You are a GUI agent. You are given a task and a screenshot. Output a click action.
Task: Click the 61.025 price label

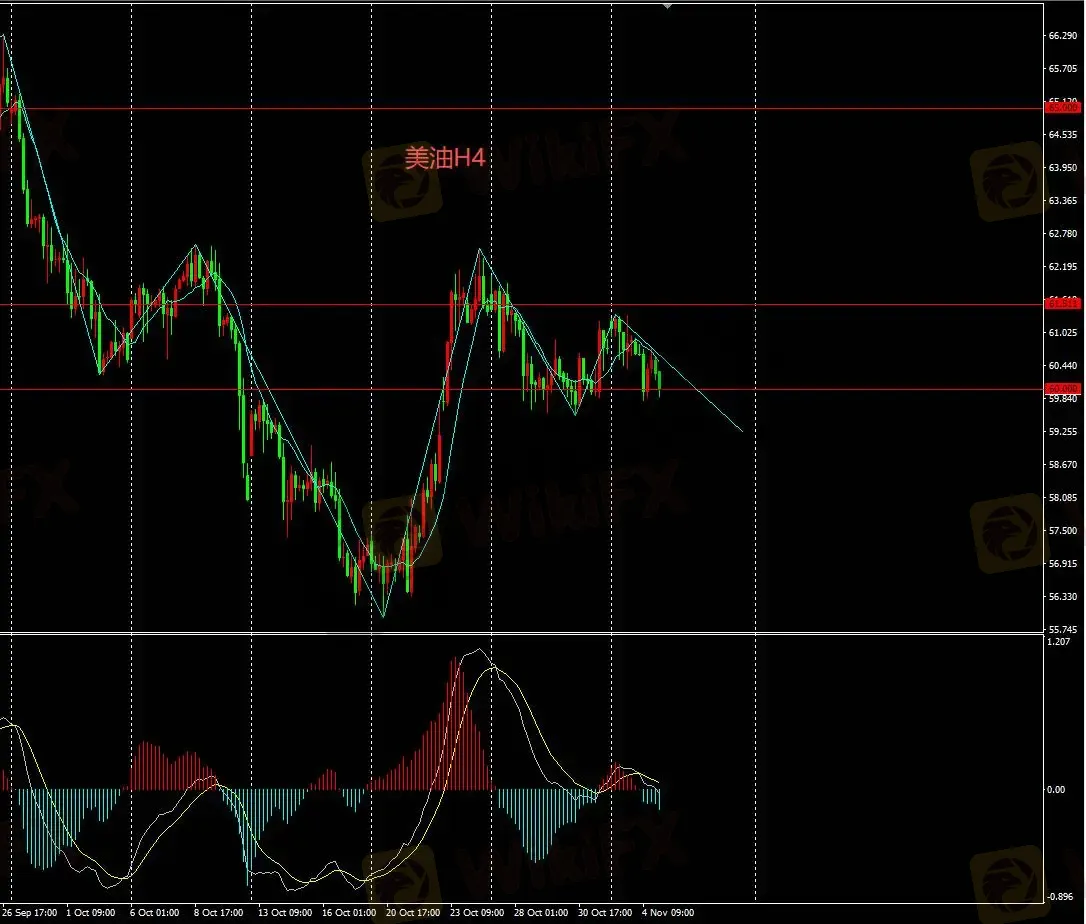coord(1063,332)
